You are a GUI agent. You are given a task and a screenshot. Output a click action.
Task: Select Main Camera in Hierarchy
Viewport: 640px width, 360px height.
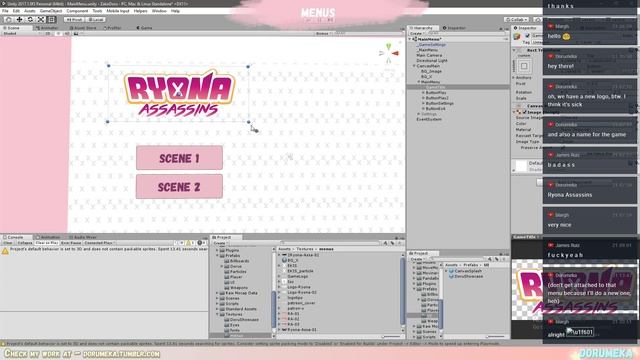429,55
